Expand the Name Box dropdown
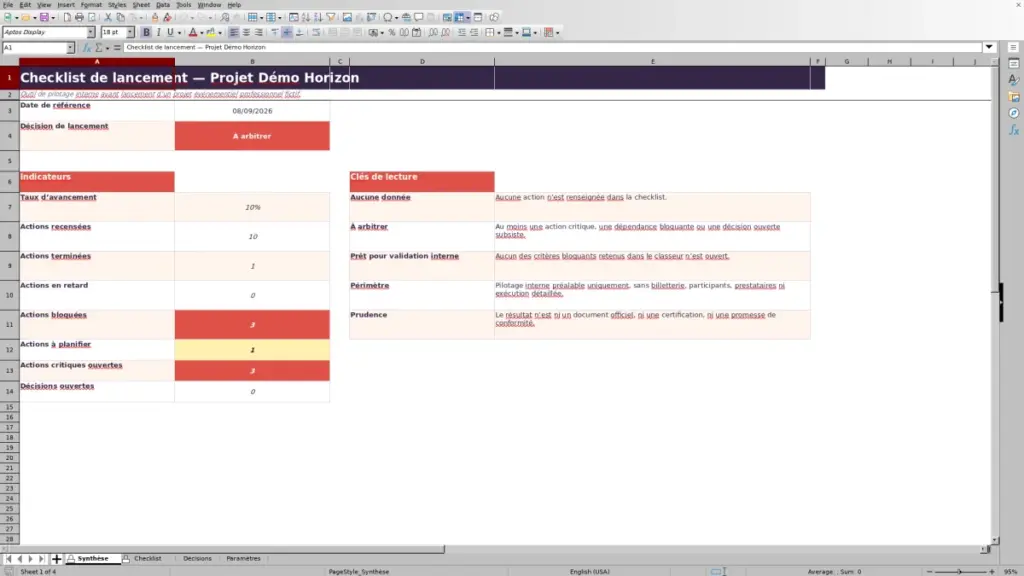 click(x=70, y=48)
